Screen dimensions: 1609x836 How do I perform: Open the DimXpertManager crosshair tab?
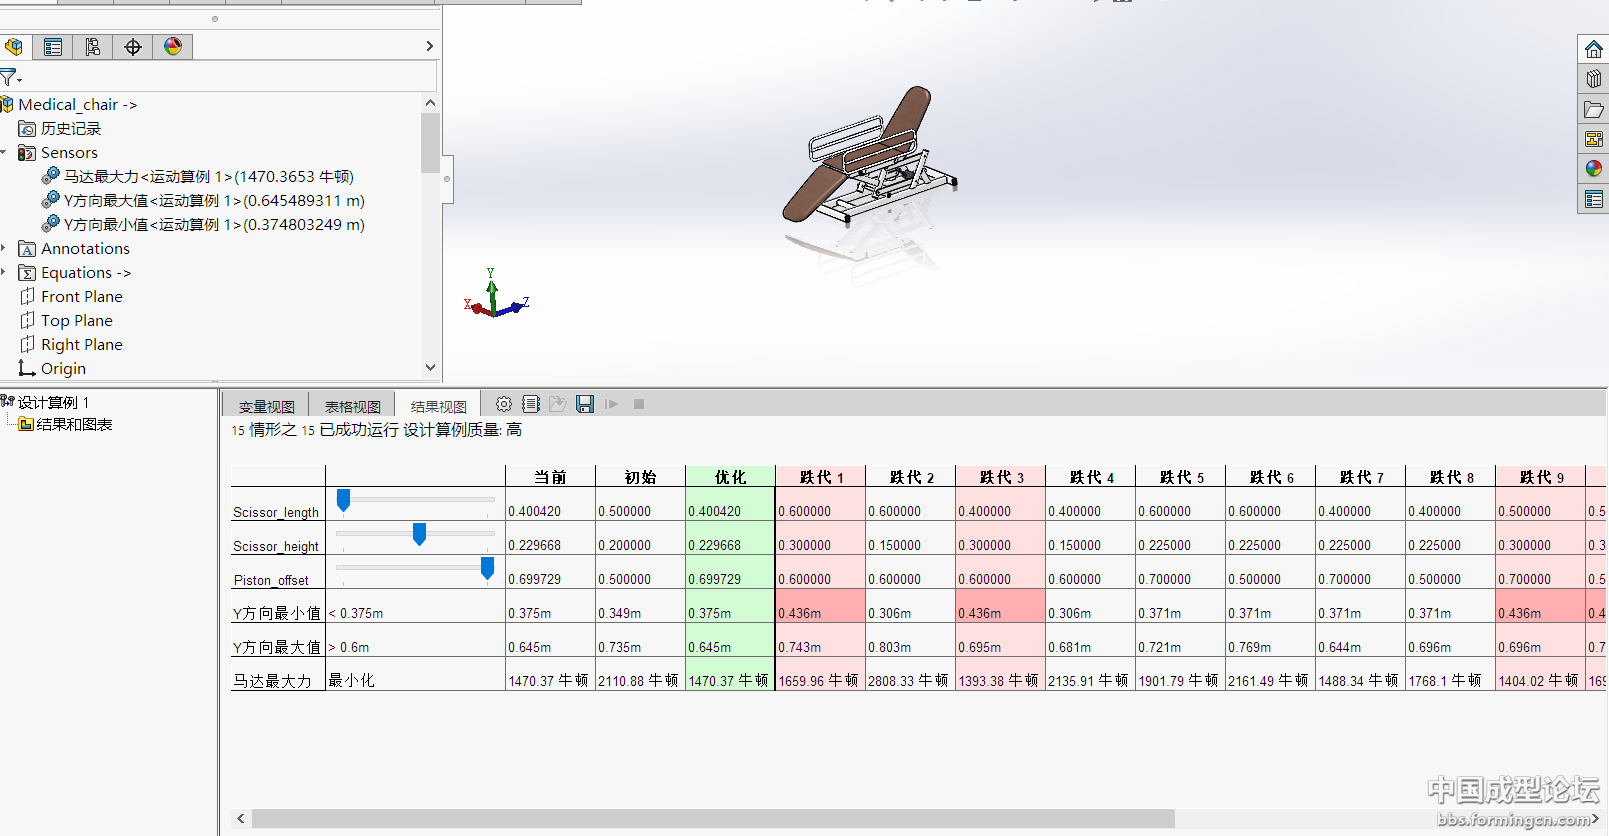click(132, 47)
